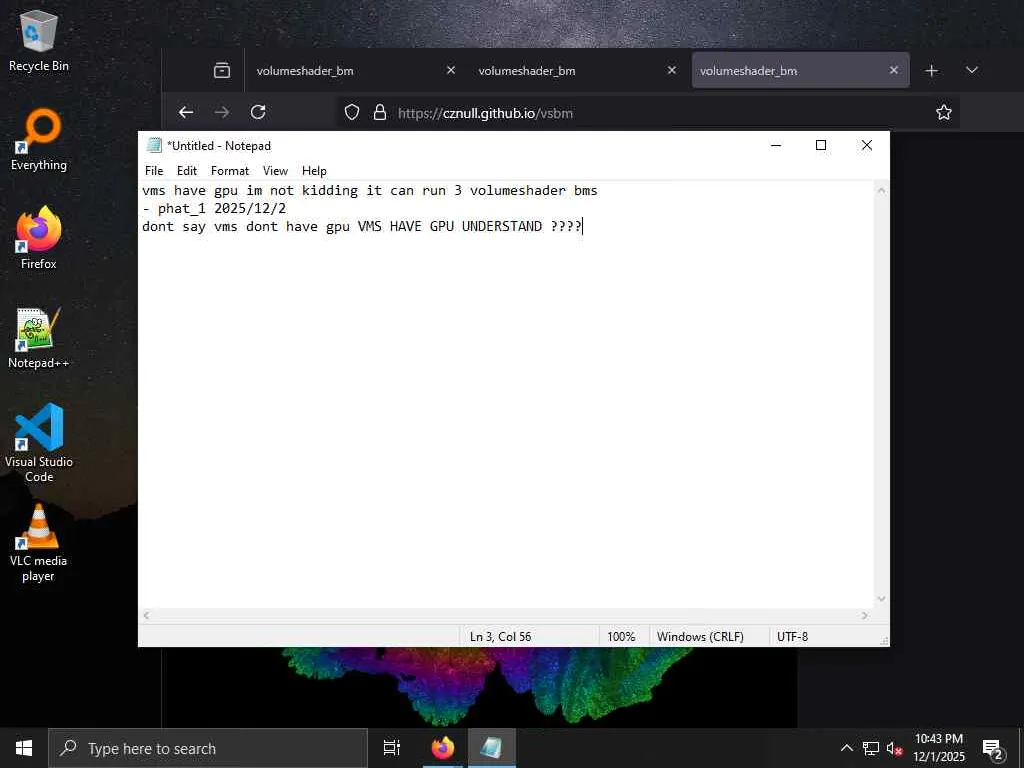Click Firefox's recent browsing history icon

tap(222, 71)
